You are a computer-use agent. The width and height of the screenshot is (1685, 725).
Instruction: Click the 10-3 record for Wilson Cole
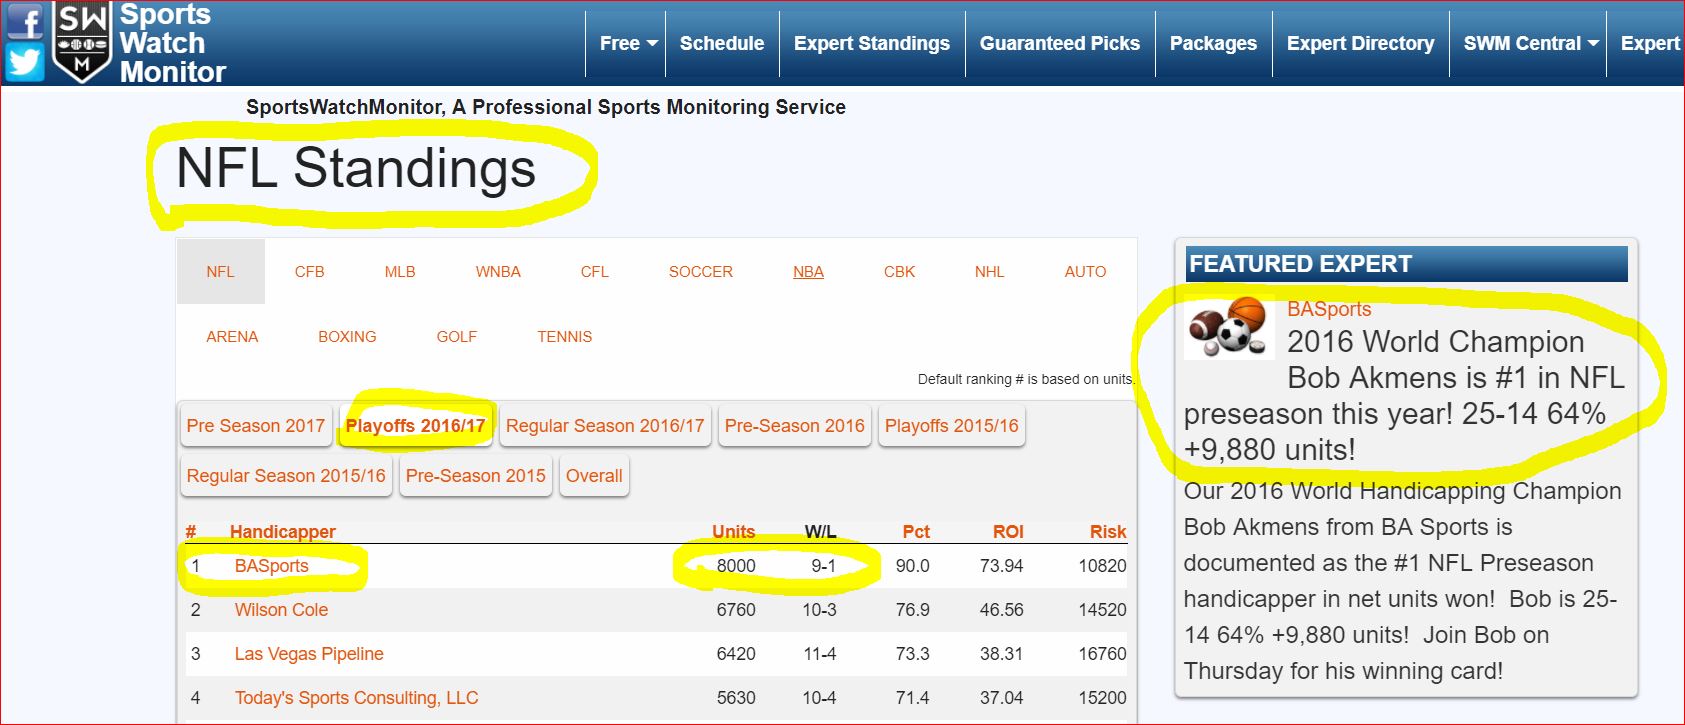pos(819,610)
